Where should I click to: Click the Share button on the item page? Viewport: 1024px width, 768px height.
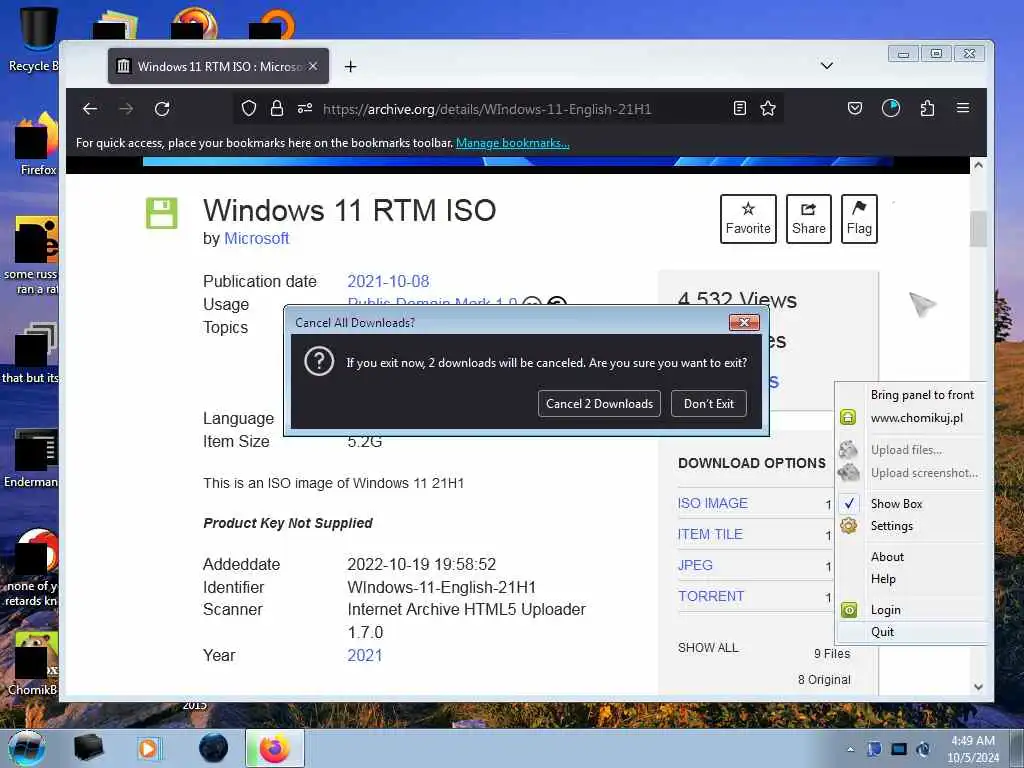coord(808,219)
